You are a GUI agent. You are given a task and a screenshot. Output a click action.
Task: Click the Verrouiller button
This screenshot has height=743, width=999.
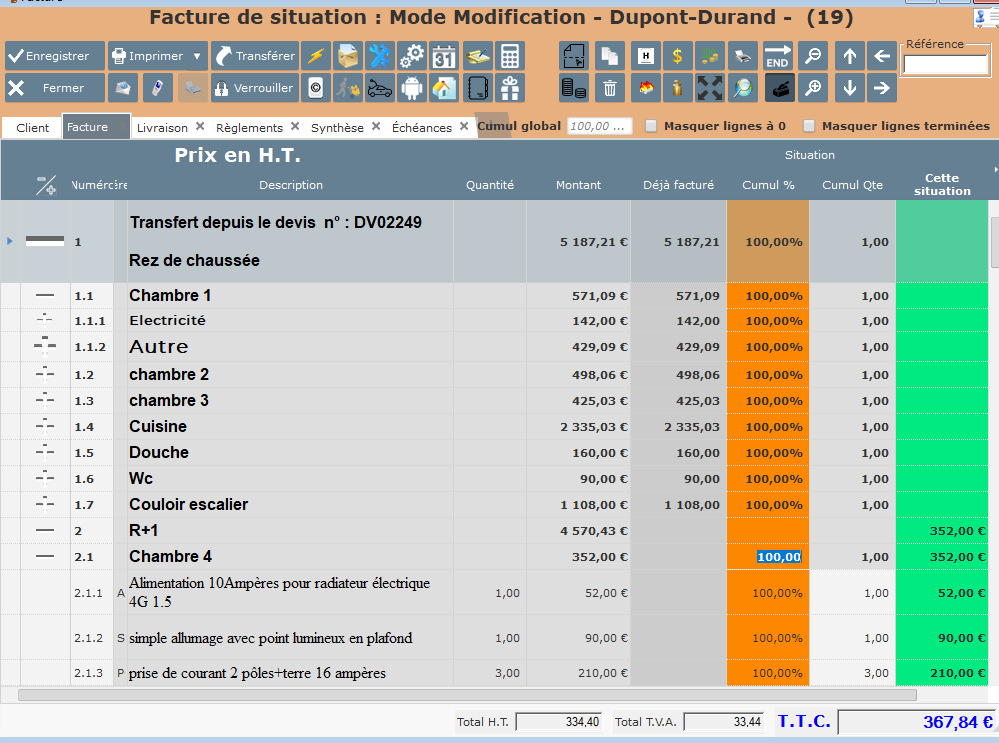pyautogui.click(x=253, y=88)
